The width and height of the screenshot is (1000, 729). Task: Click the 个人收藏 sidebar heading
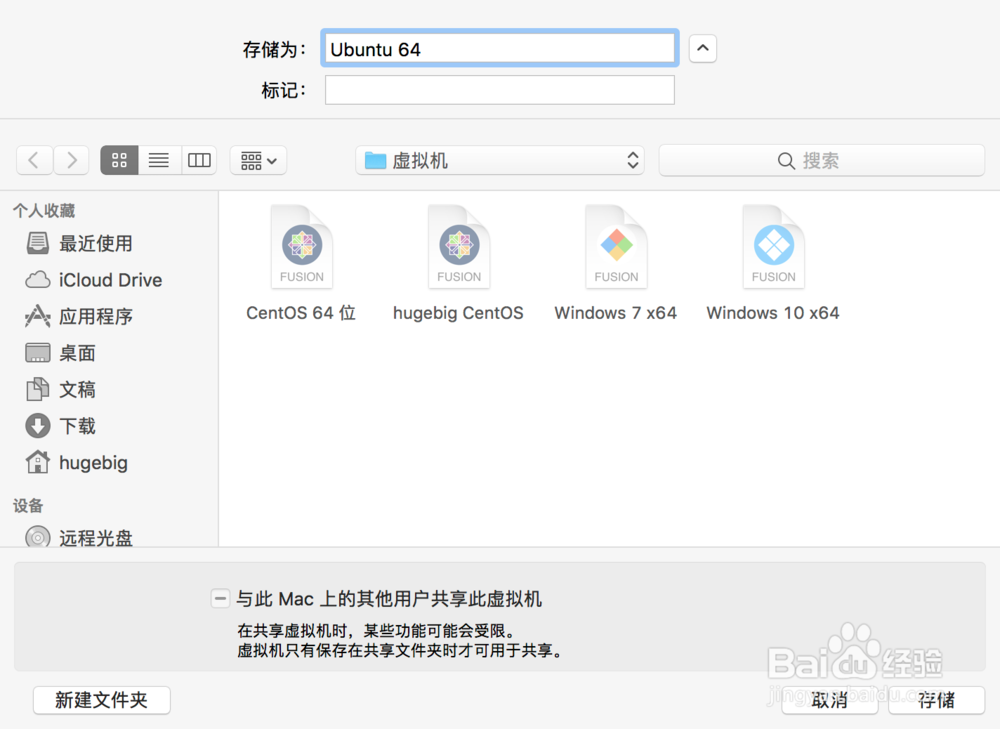[x=44, y=210]
